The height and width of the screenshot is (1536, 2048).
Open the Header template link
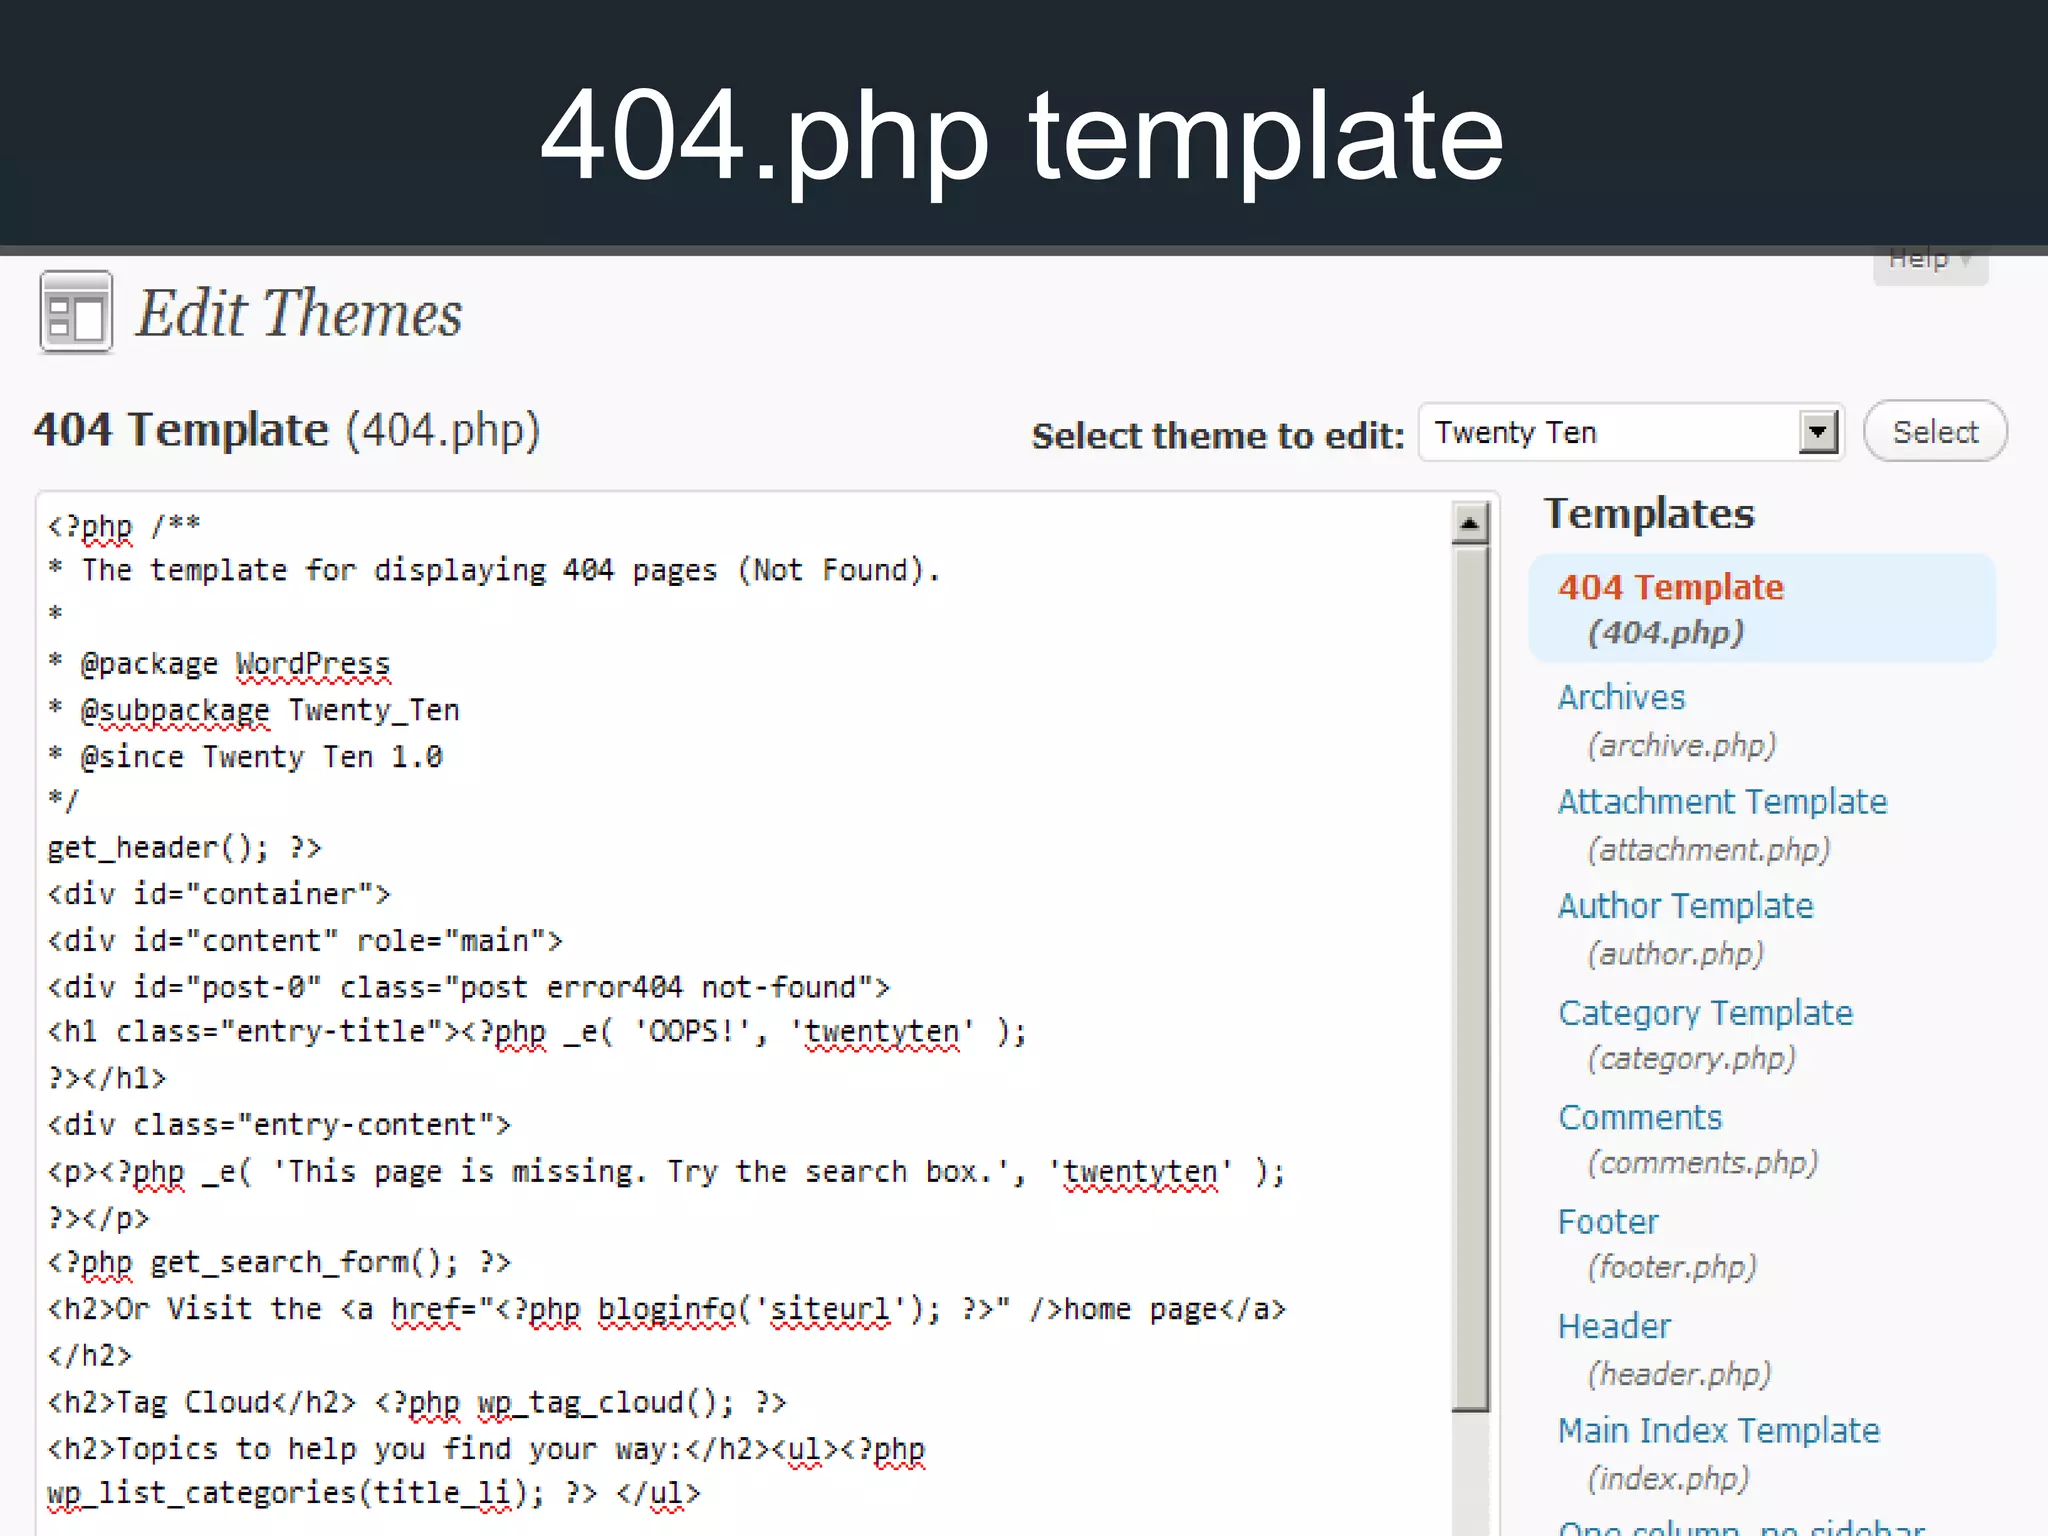(x=1614, y=1326)
